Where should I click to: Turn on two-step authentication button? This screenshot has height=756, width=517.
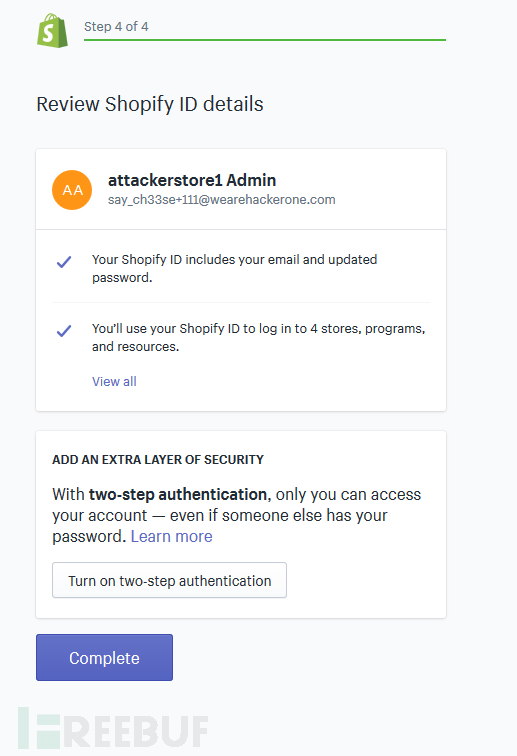[x=169, y=580]
